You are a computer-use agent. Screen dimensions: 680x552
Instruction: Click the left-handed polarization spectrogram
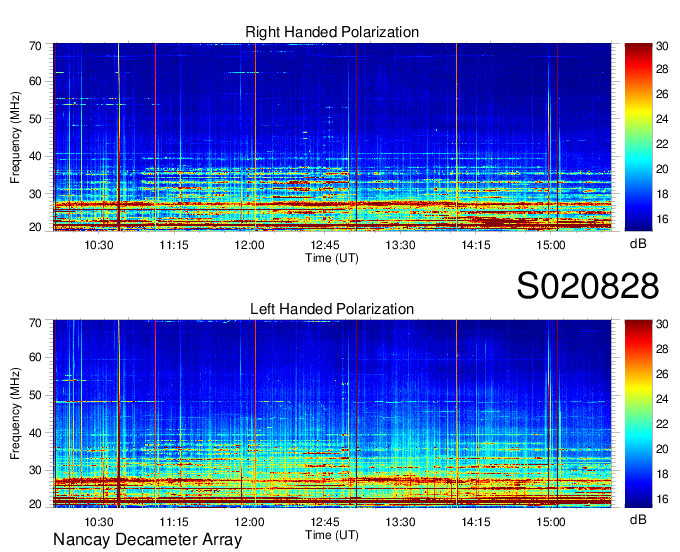click(332, 414)
